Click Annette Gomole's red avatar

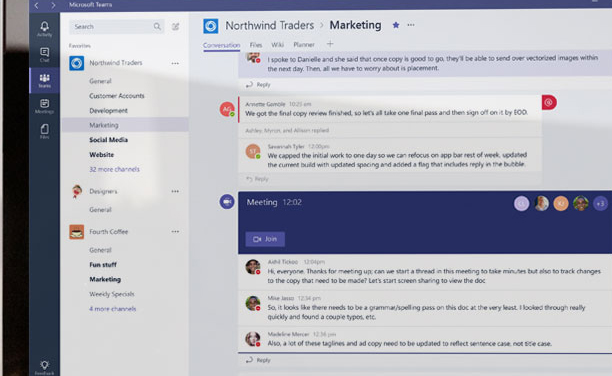pos(227,109)
